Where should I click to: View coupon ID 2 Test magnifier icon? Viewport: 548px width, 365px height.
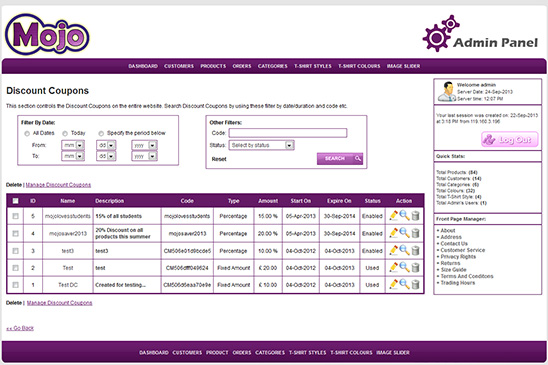(404, 267)
